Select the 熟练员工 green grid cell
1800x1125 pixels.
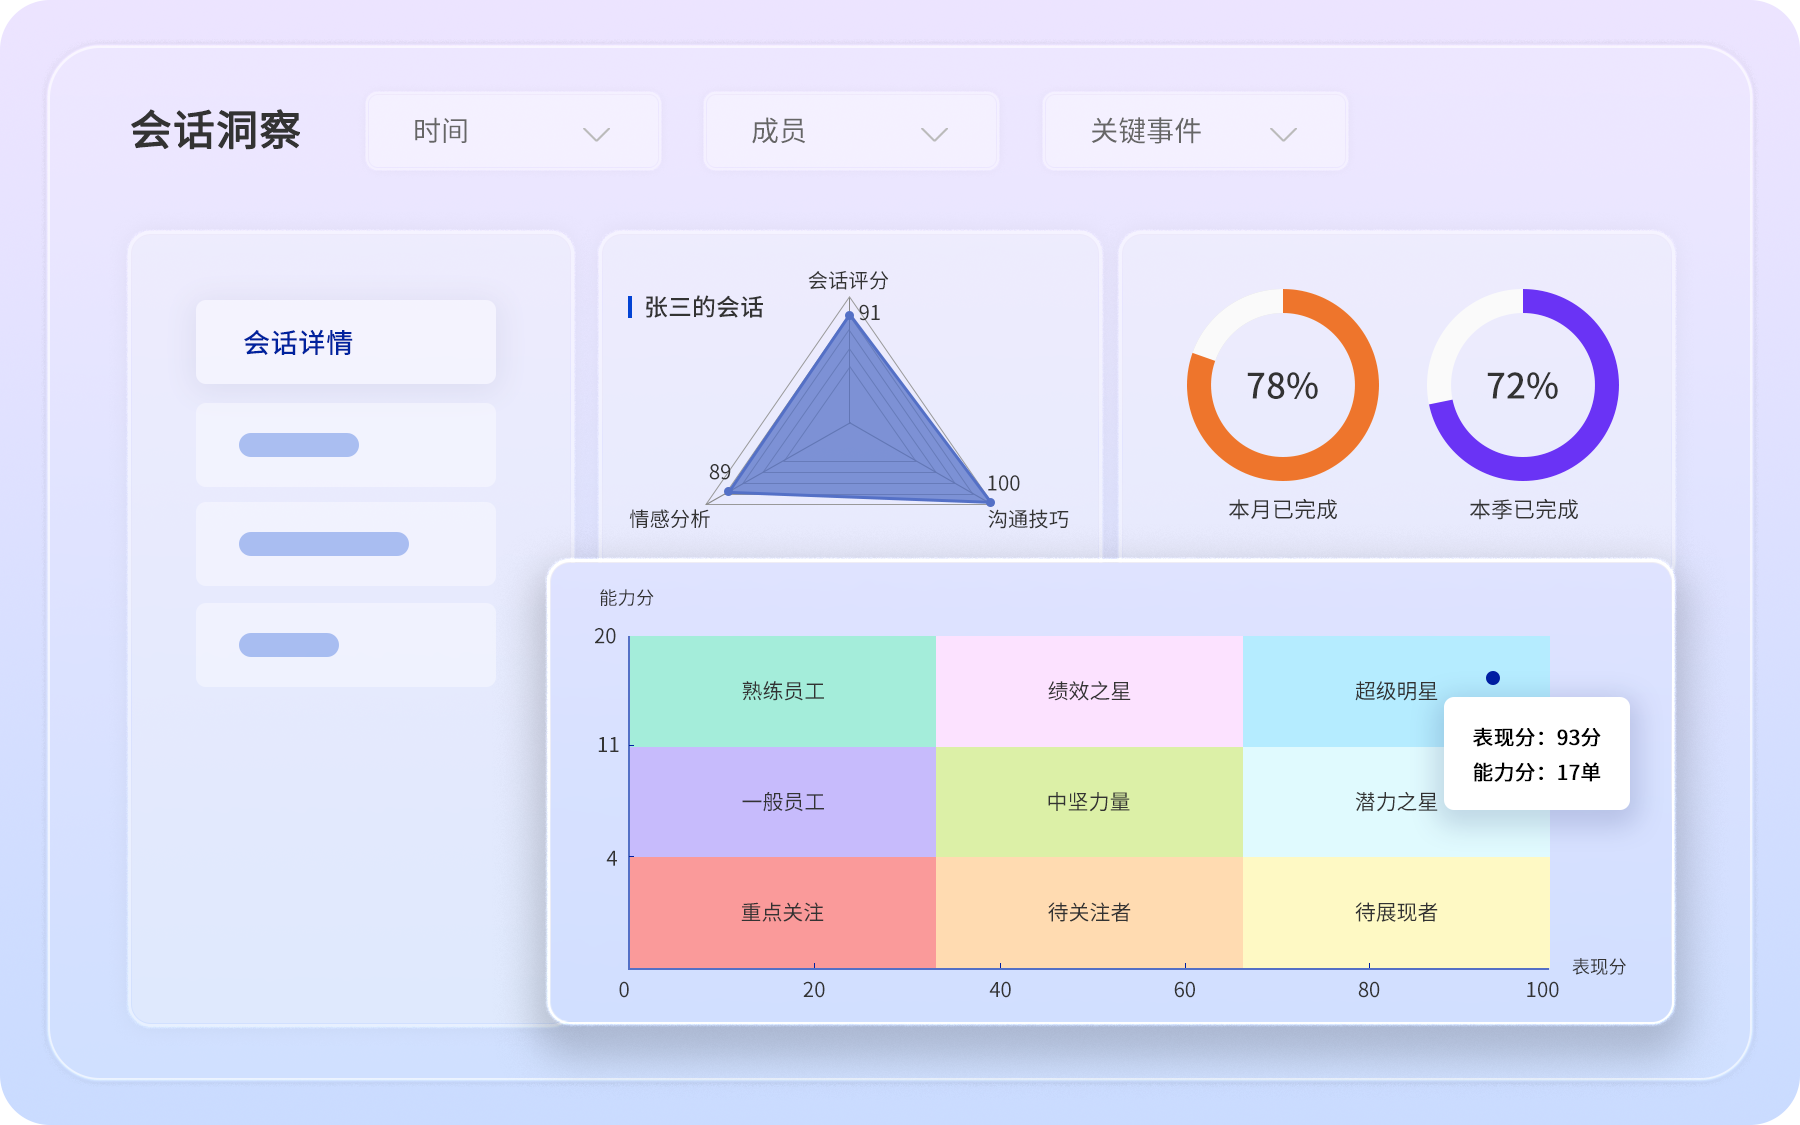(782, 691)
